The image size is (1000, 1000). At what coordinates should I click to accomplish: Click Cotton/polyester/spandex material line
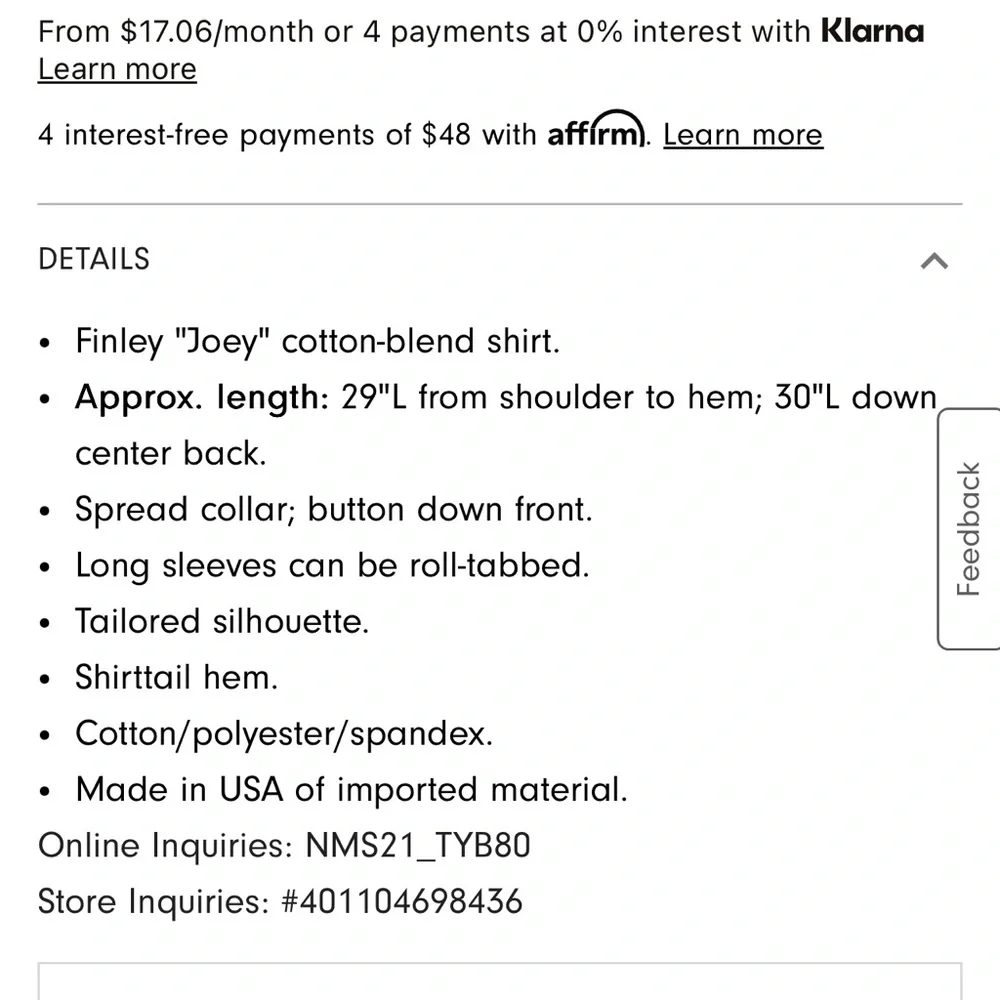click(284, 734)
